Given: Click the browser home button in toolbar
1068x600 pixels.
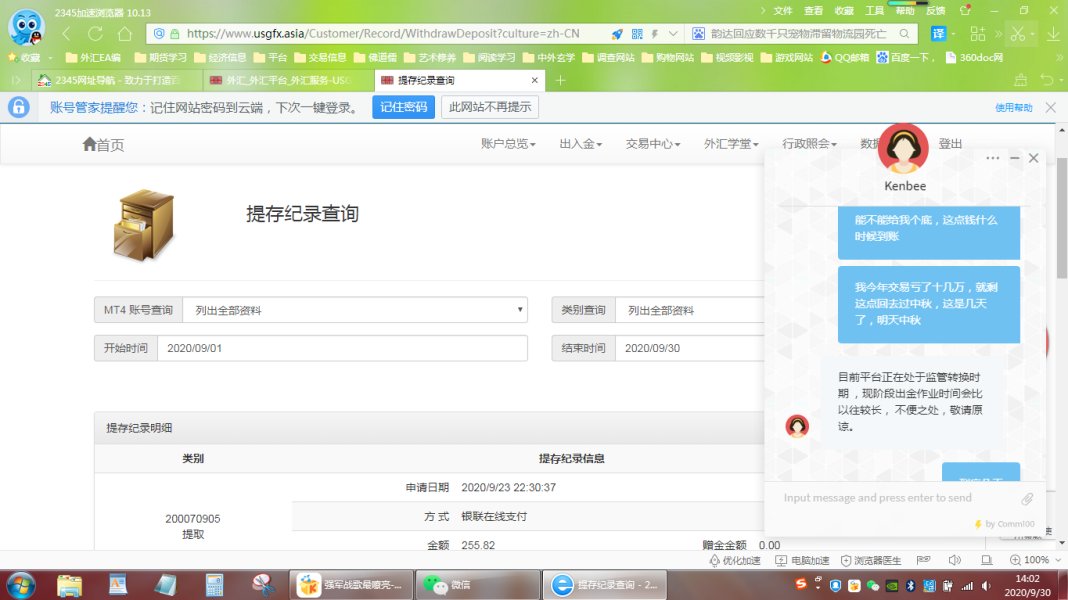Looking at the screenshot, I should coord(125,33).
